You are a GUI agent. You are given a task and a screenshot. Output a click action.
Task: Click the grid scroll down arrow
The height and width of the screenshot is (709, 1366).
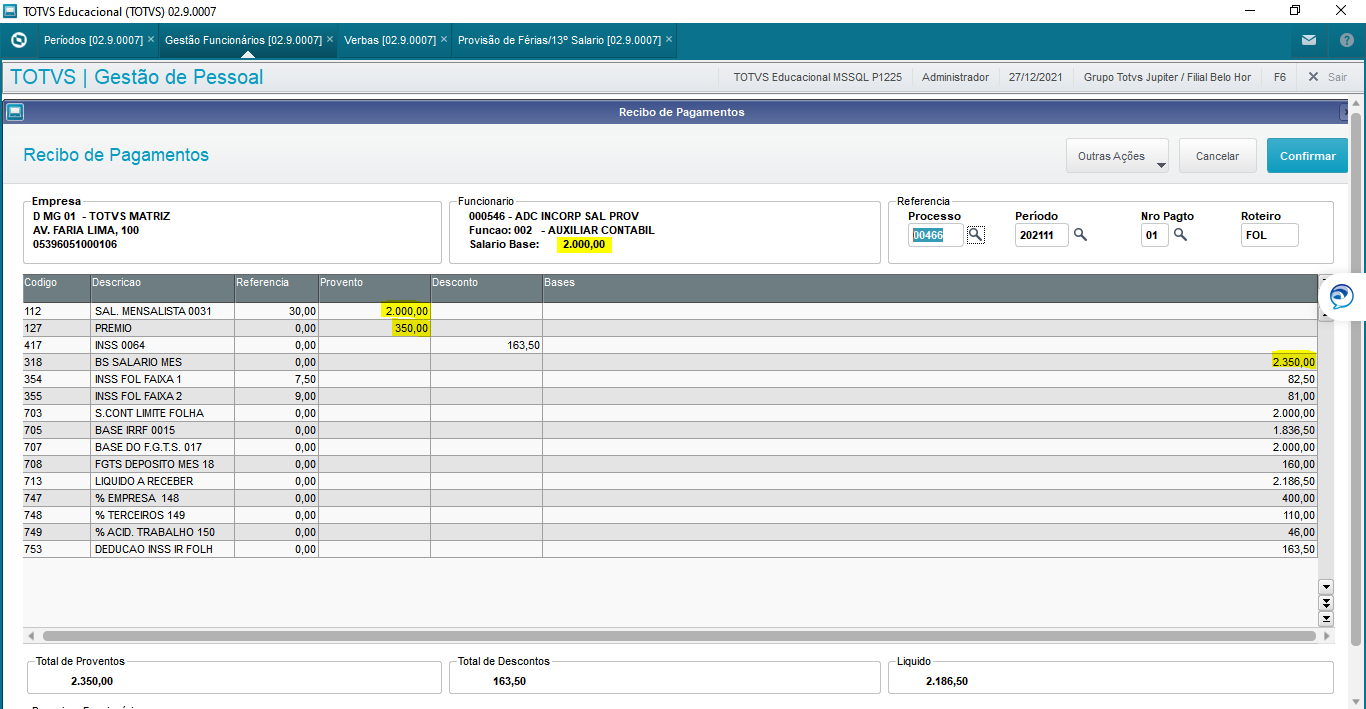pos(1326,586)
